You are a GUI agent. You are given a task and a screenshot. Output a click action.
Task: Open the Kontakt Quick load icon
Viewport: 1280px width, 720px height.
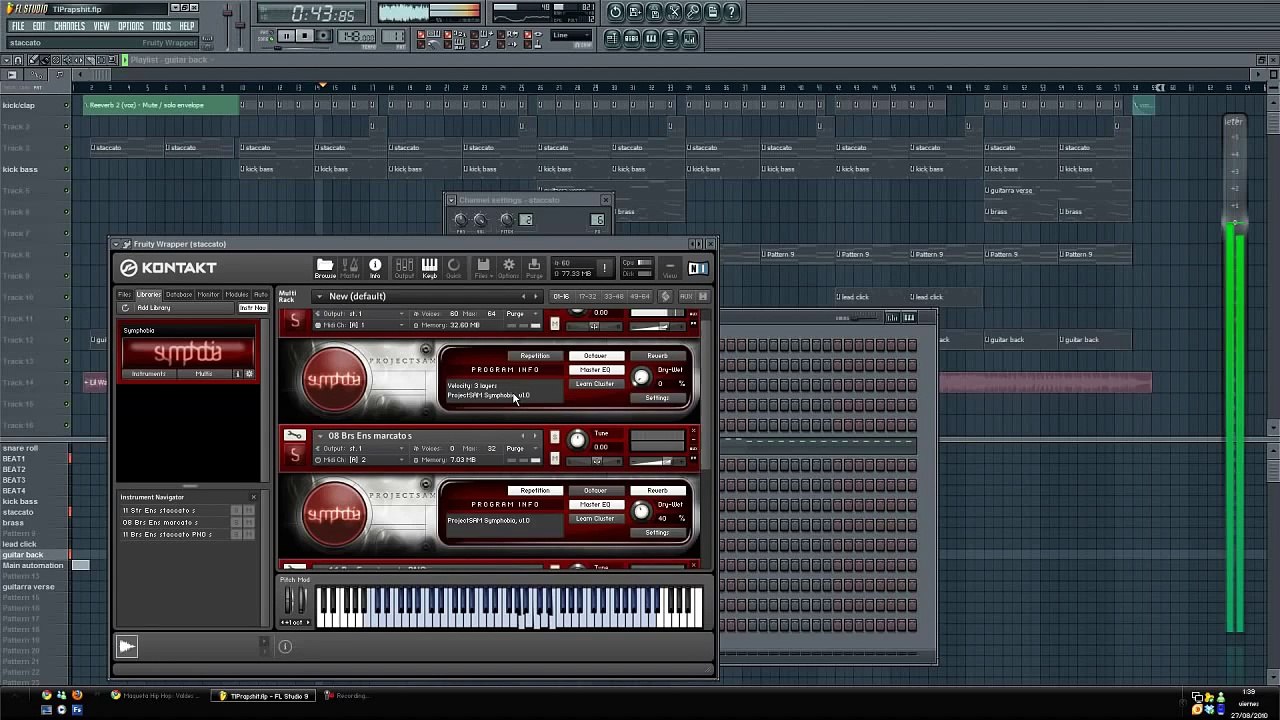(454, 268)
